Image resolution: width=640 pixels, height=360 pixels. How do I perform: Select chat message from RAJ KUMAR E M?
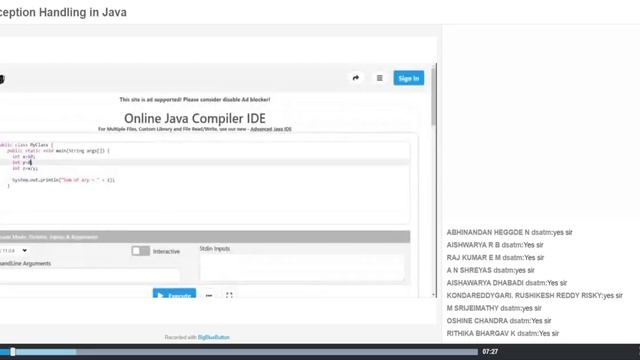pos(495,258)
